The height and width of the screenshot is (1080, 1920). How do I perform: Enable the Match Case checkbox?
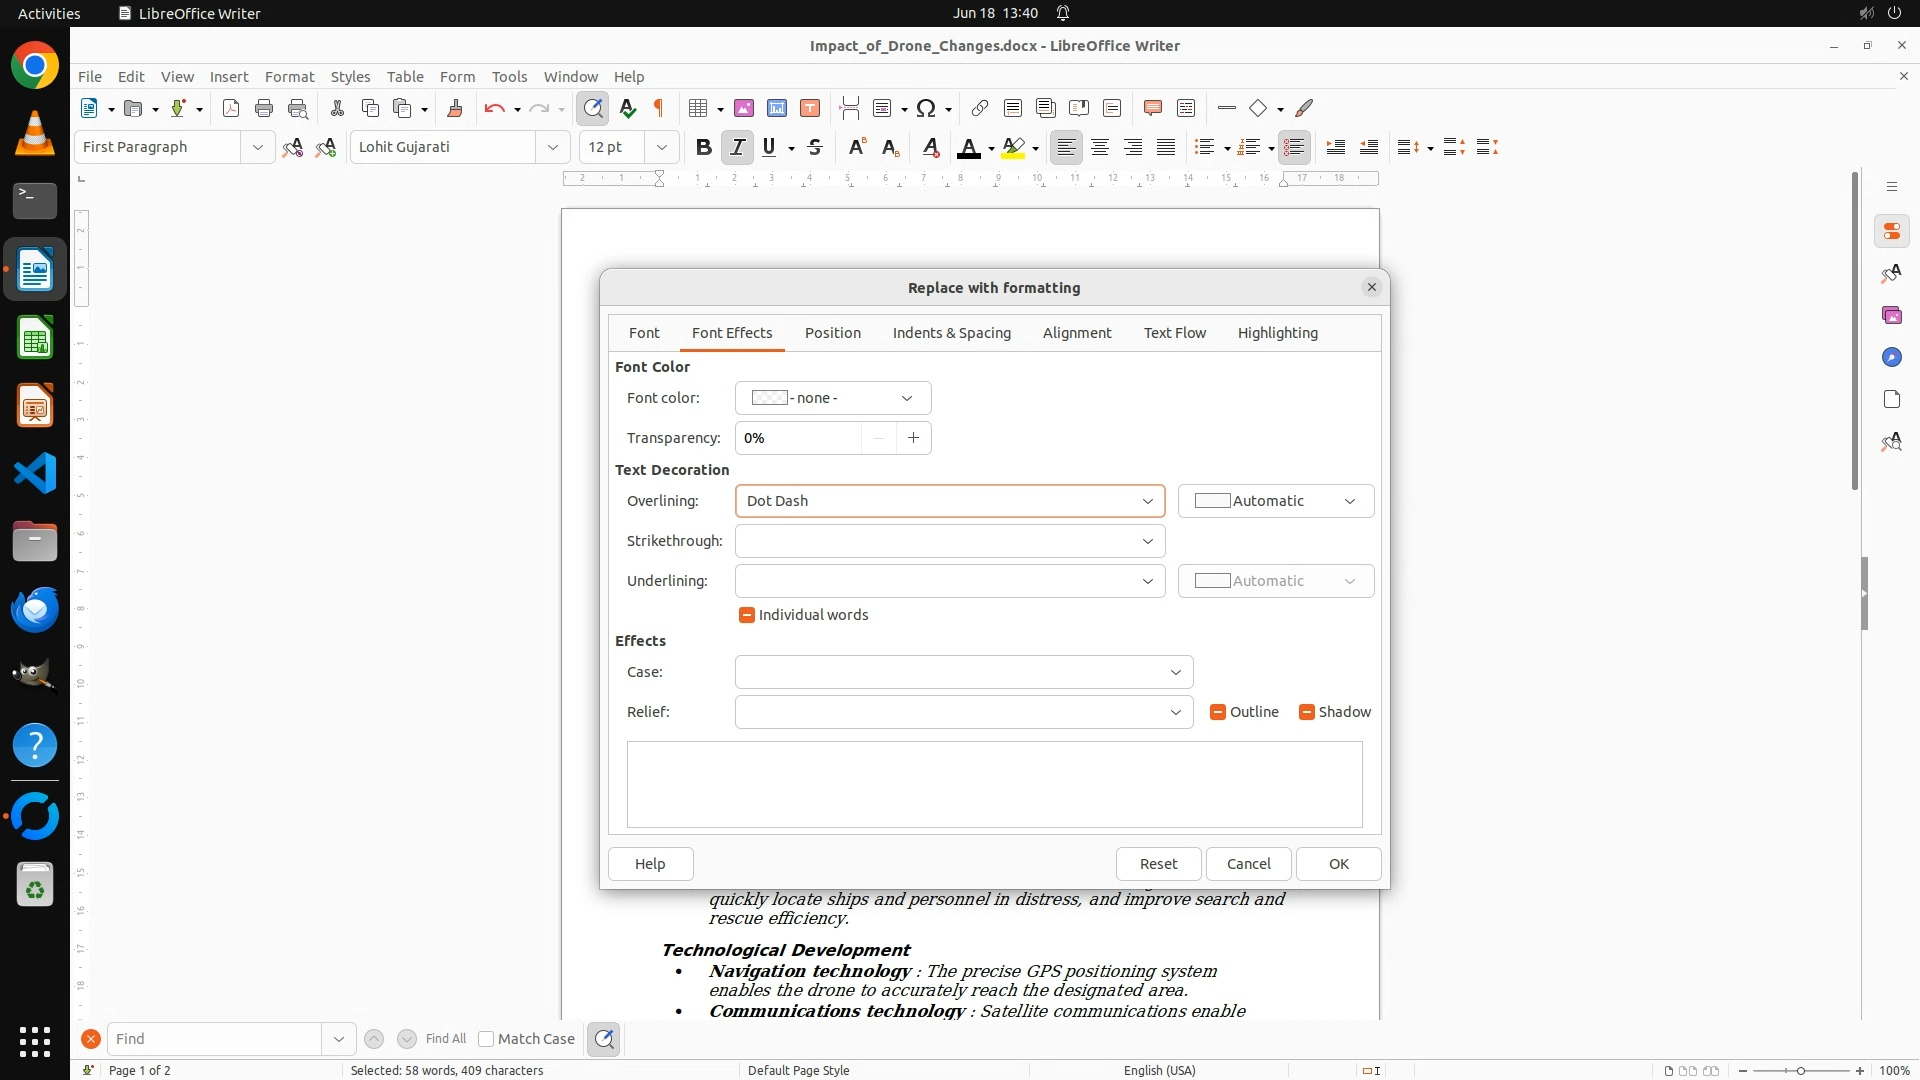click(487, 1039)
